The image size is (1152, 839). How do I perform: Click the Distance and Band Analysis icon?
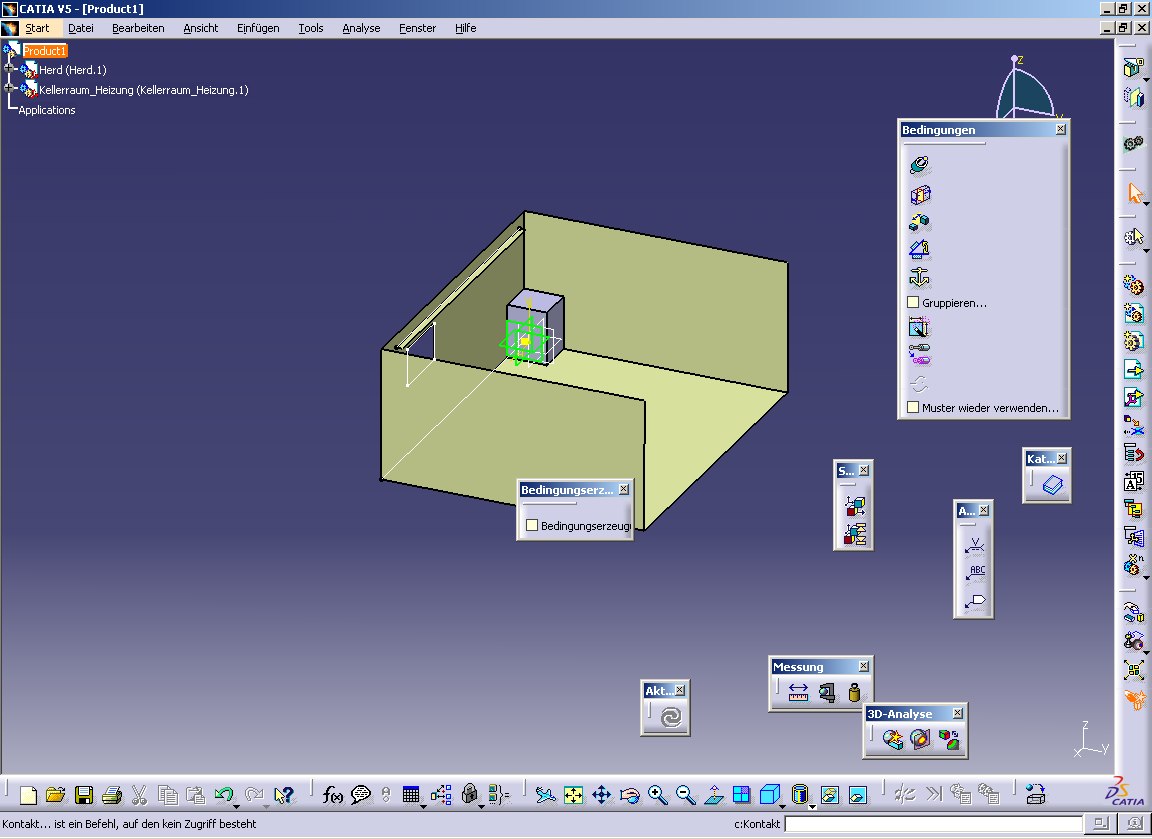click(x=948, y=740)
